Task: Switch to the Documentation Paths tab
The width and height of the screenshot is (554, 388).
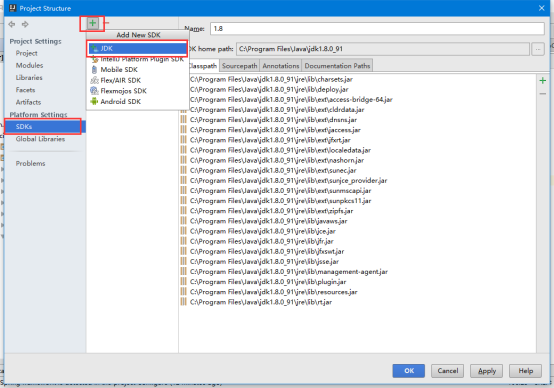Action: coord(337,66)
